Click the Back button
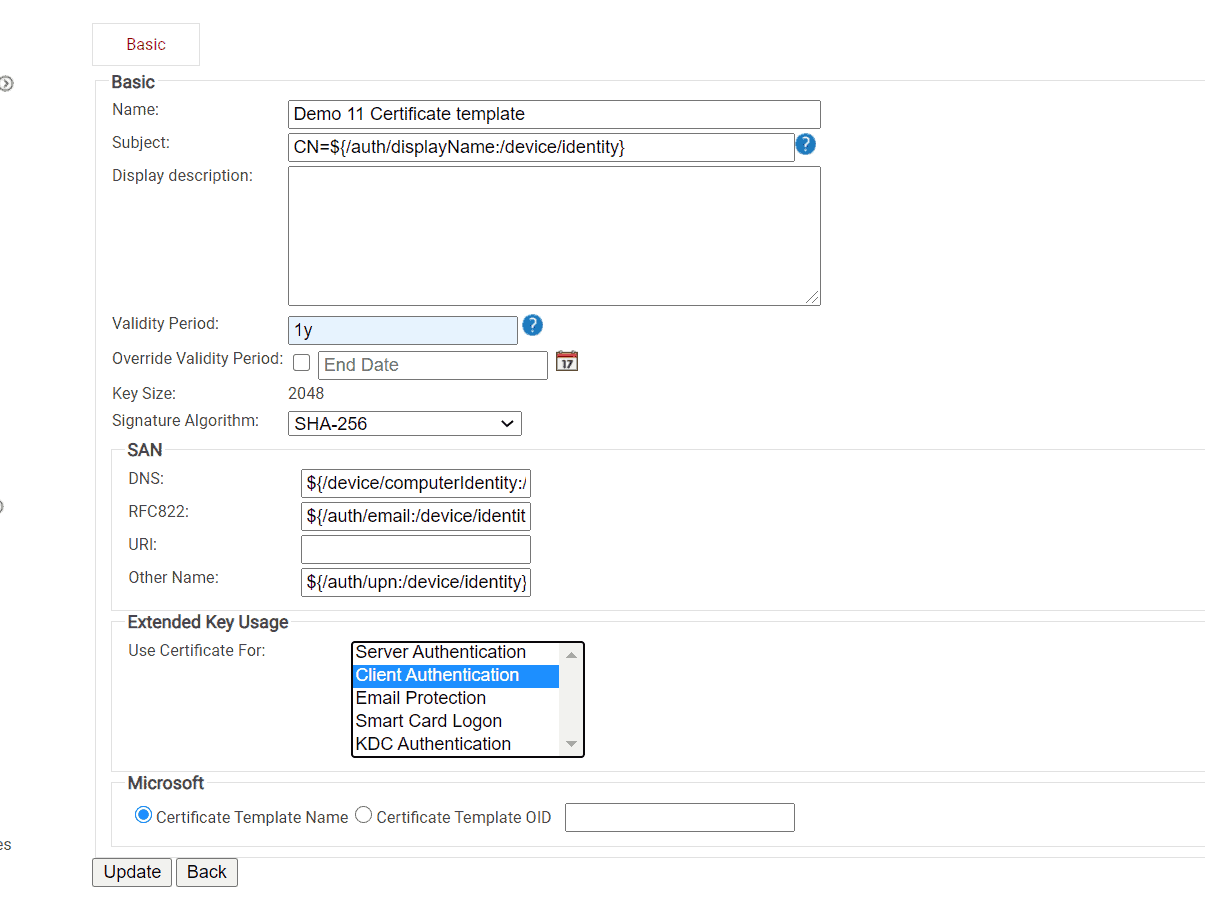 tap(207, 872)
